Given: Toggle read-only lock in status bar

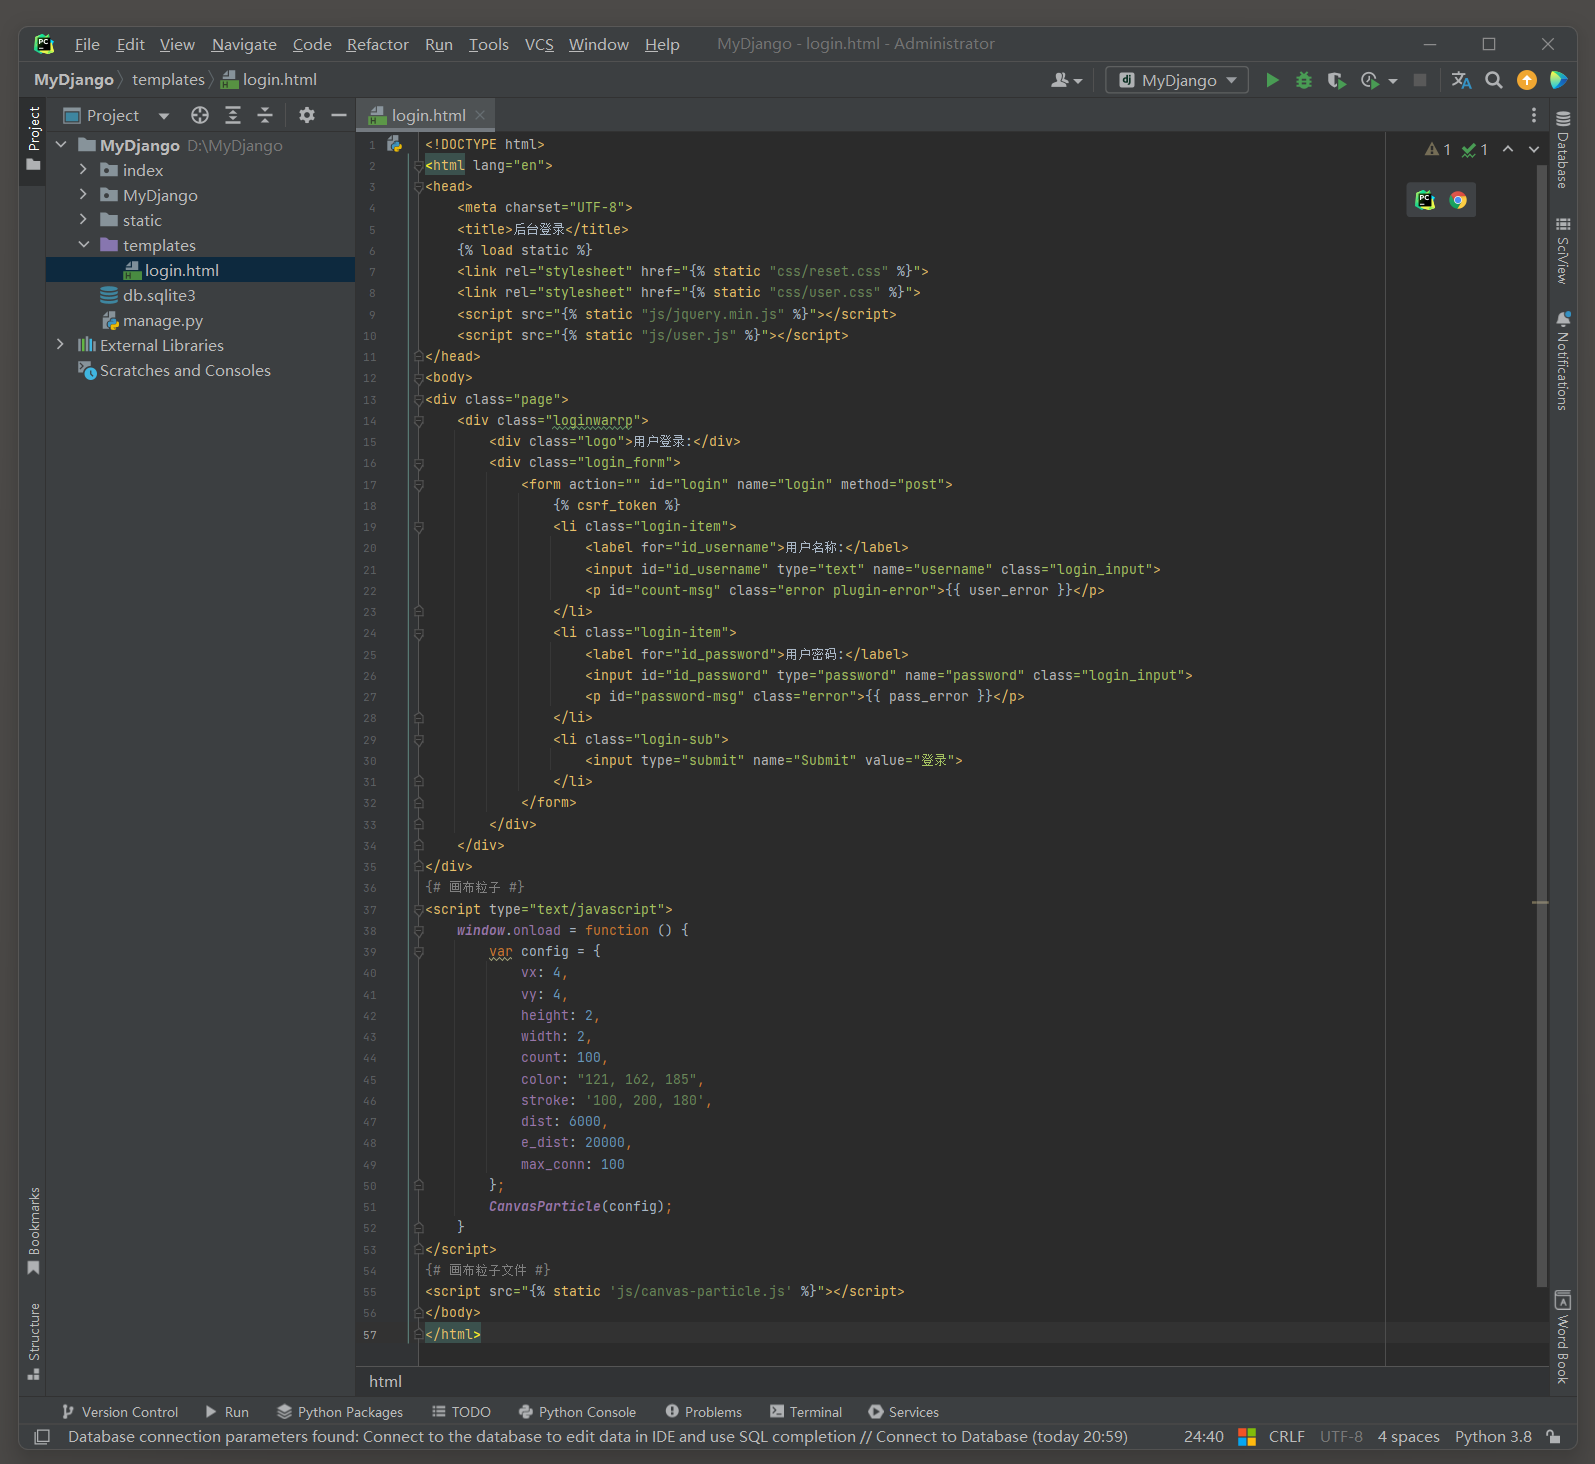Looking at the screenshot, I should coord(1553,1436).
